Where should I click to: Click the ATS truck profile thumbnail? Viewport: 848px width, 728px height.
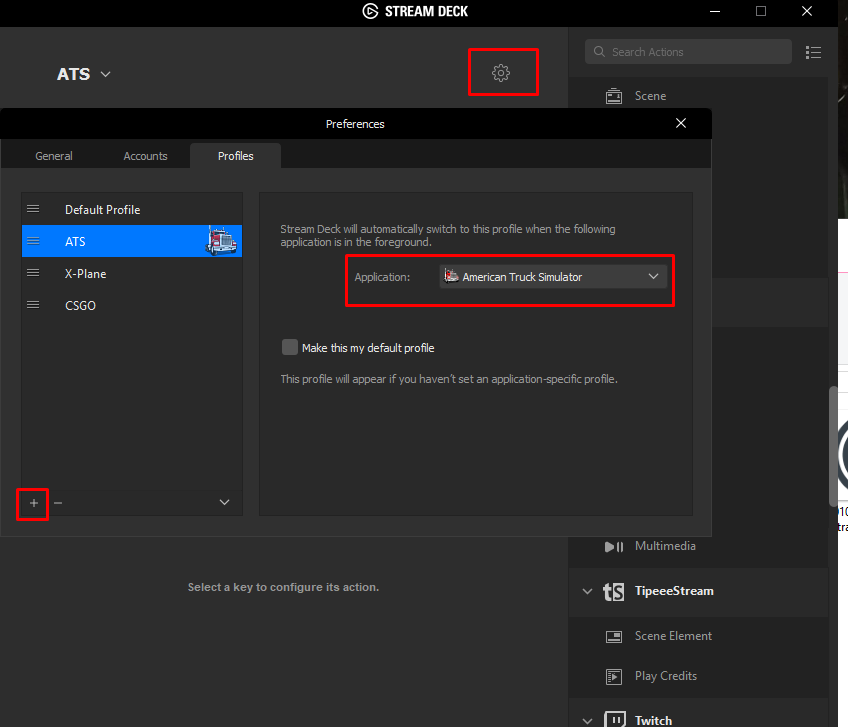[222, 241]
